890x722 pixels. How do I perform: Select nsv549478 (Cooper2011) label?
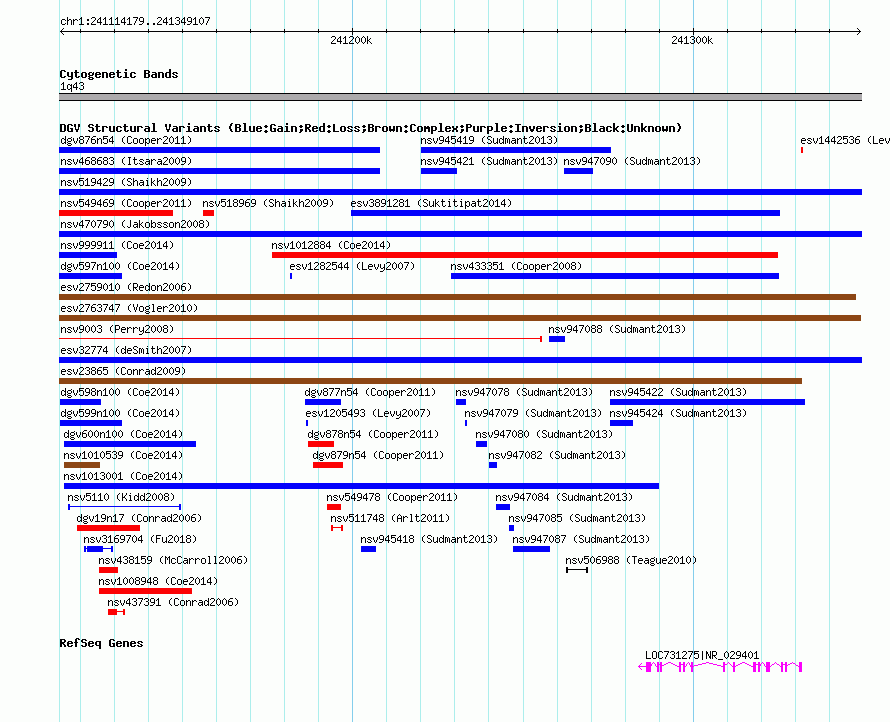(x=392, y=497)
